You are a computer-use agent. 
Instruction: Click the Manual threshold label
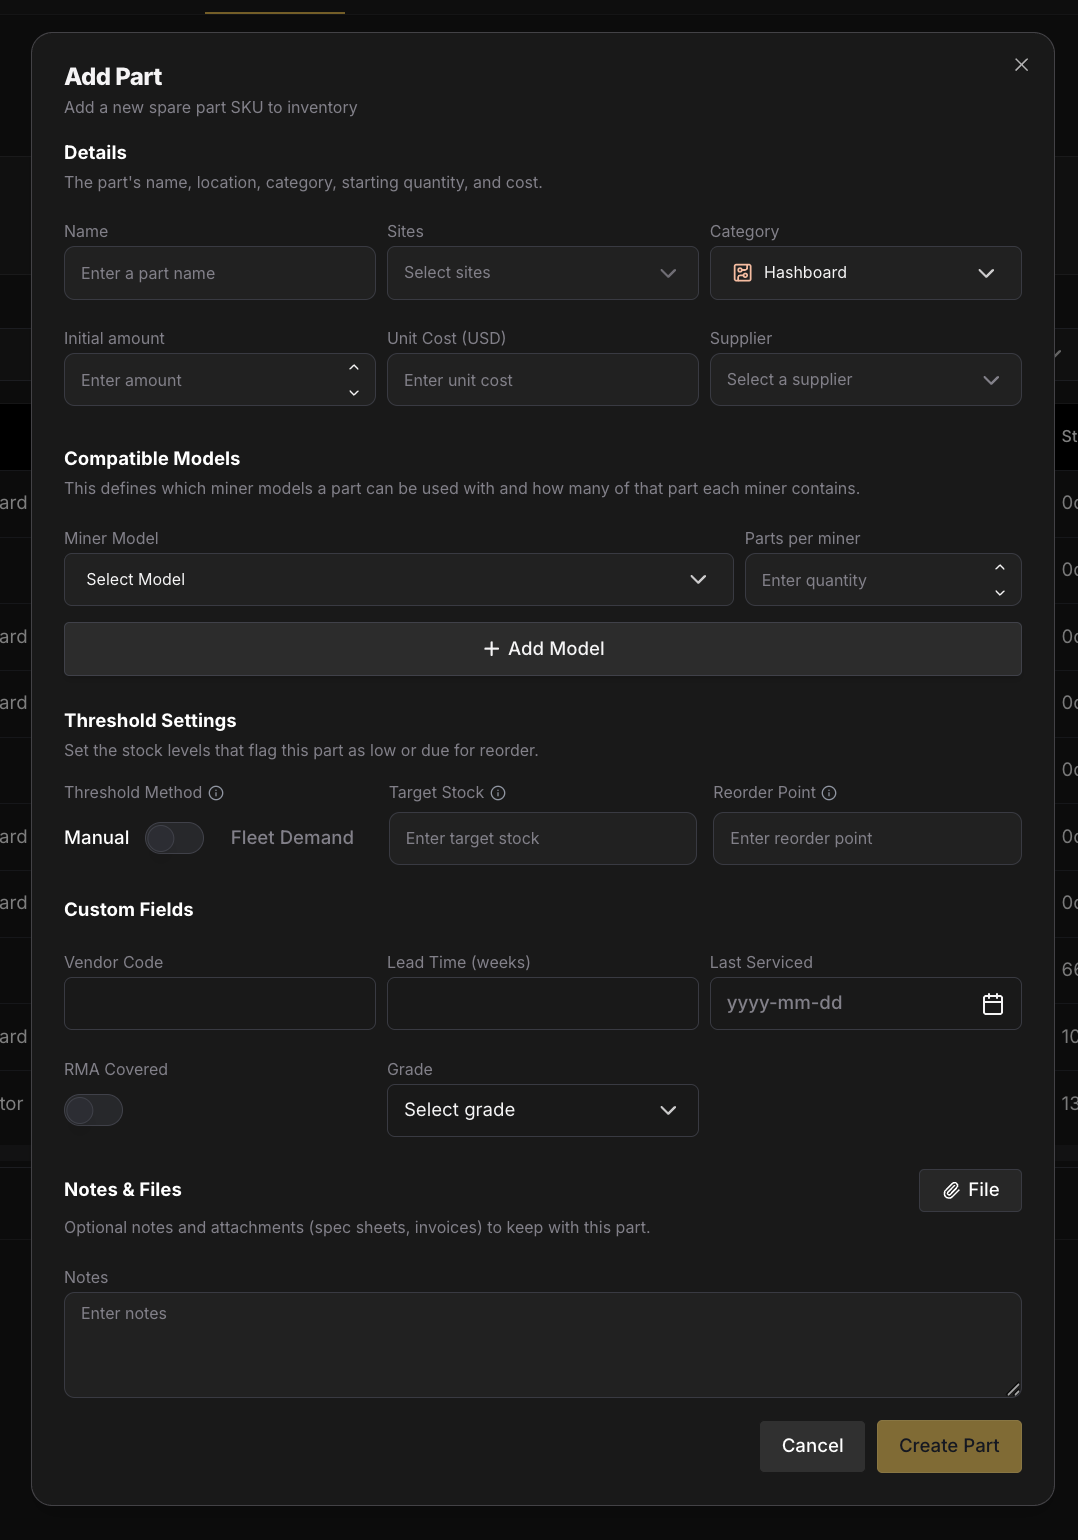97,838
